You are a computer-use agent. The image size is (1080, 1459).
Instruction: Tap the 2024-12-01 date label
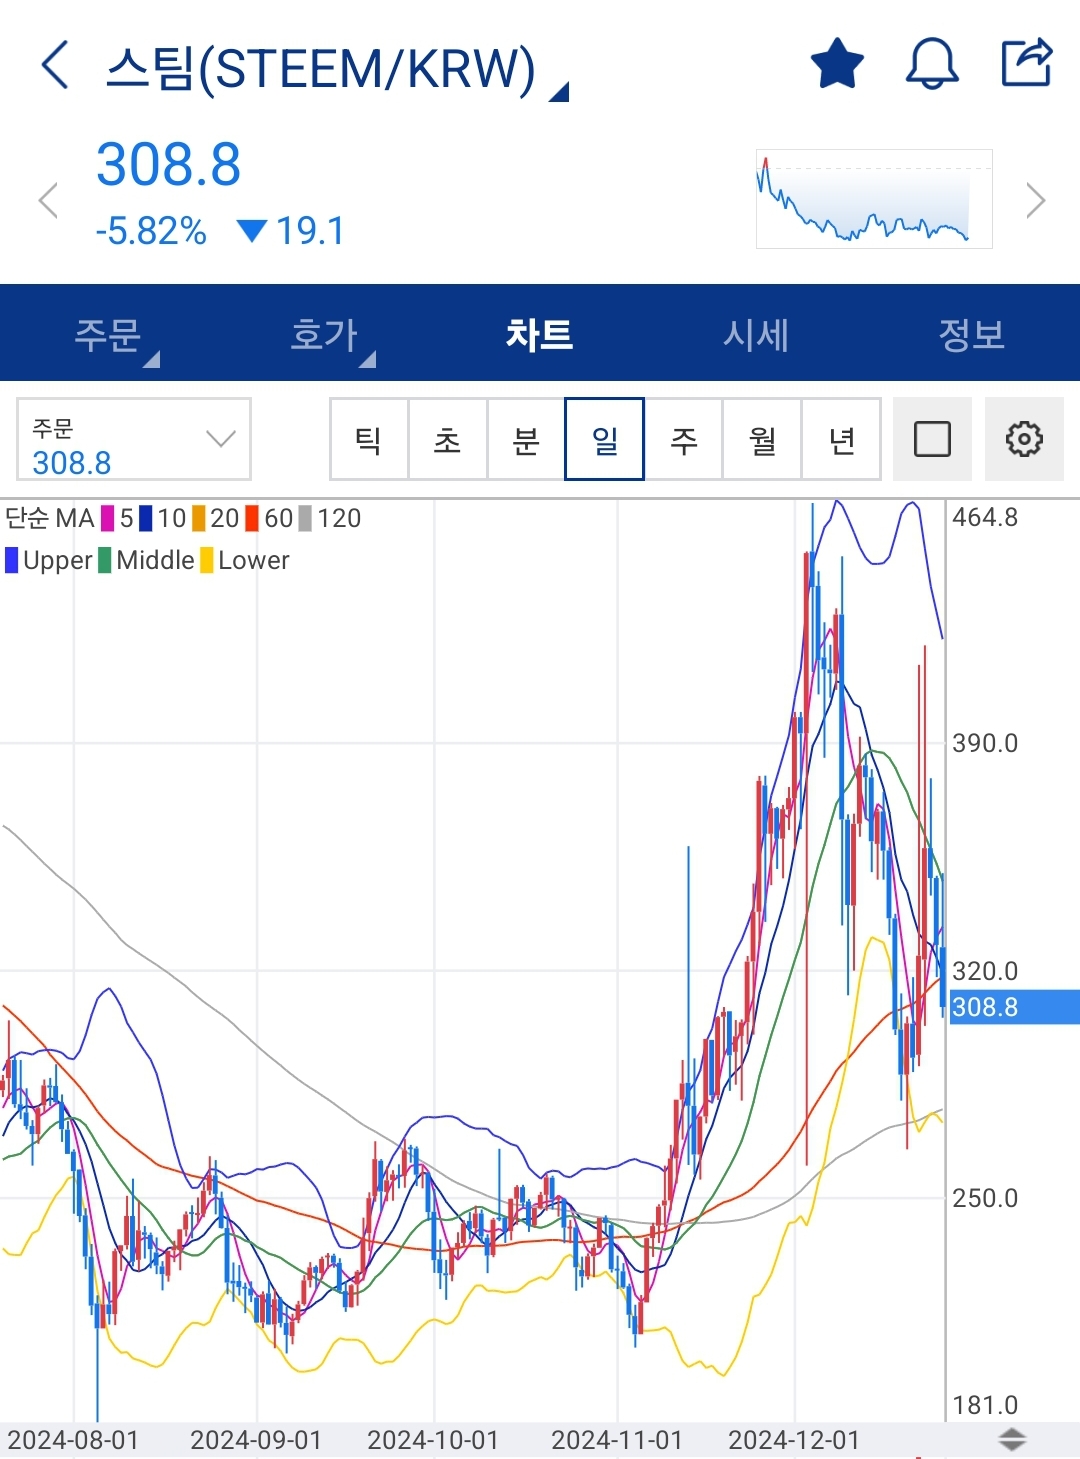794,1440
